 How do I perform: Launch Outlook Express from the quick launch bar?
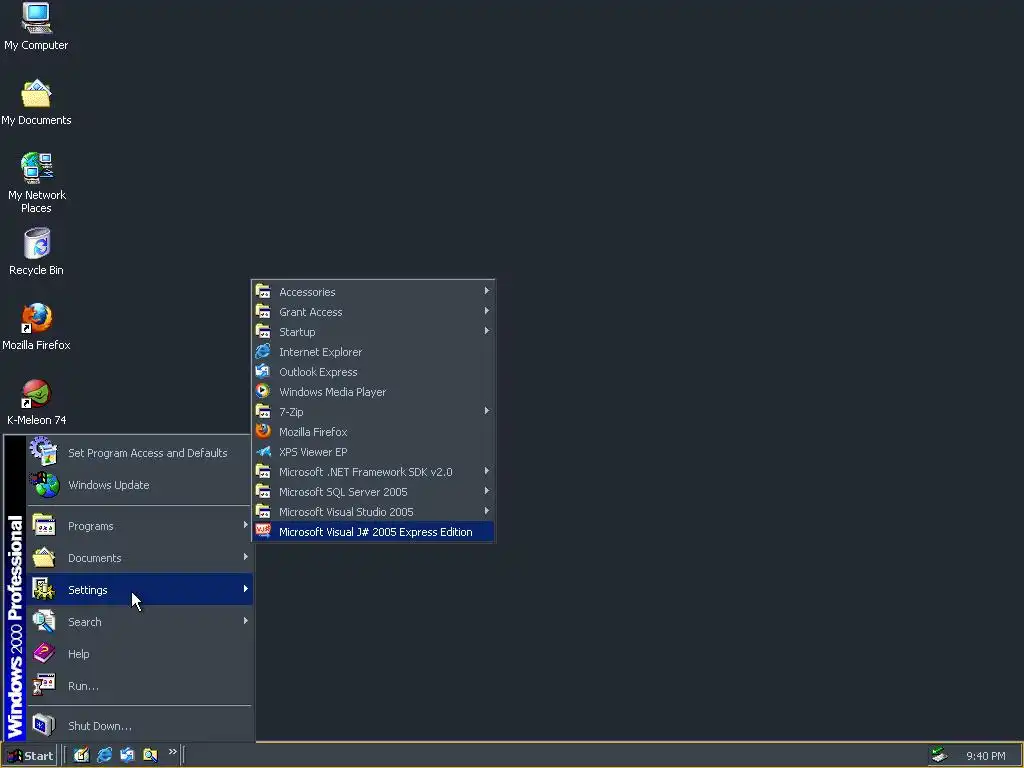(127, 755)
